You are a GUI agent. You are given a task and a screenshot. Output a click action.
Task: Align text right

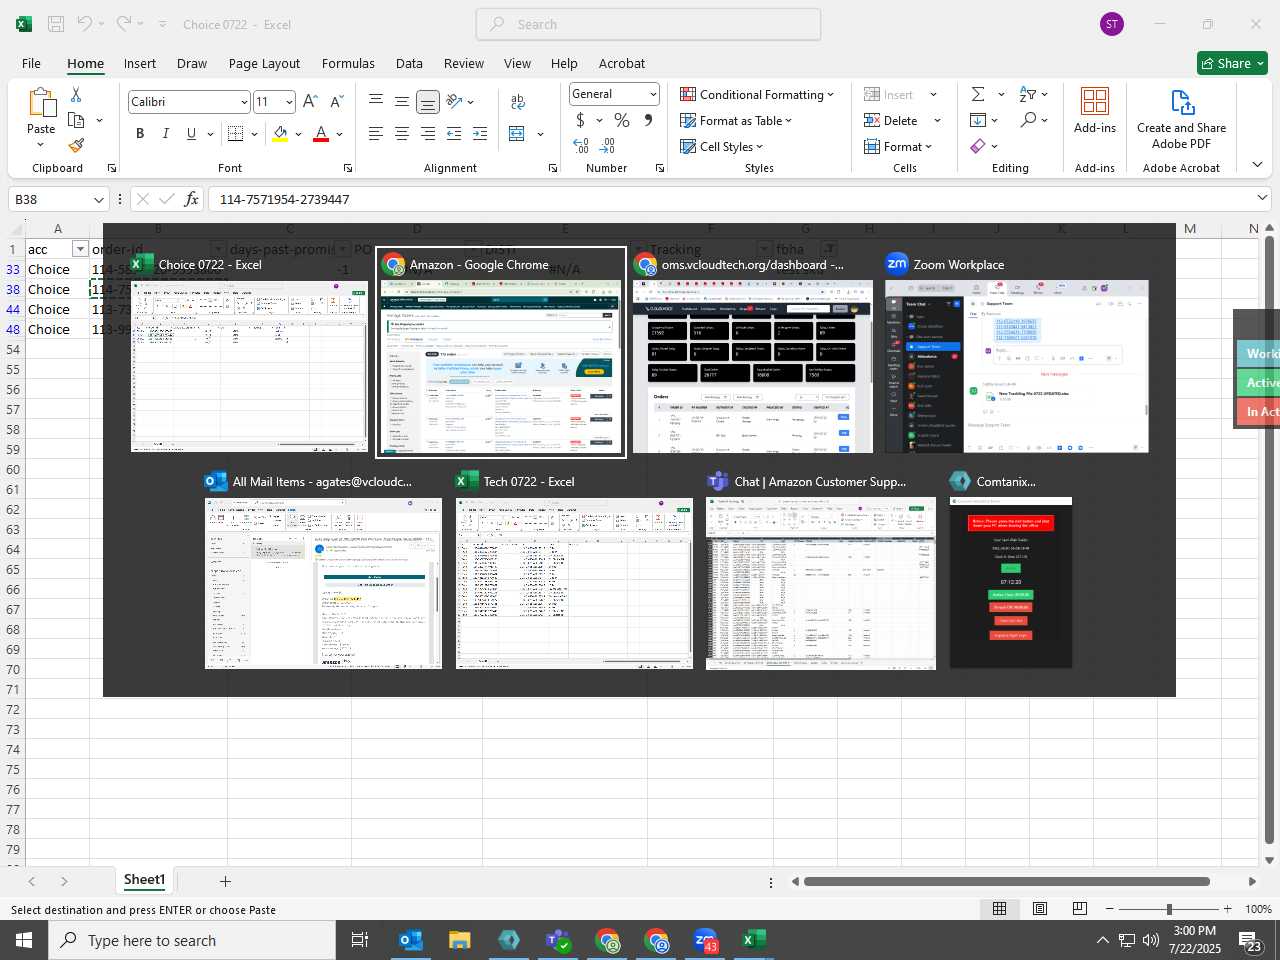click(x=428, y=133)
